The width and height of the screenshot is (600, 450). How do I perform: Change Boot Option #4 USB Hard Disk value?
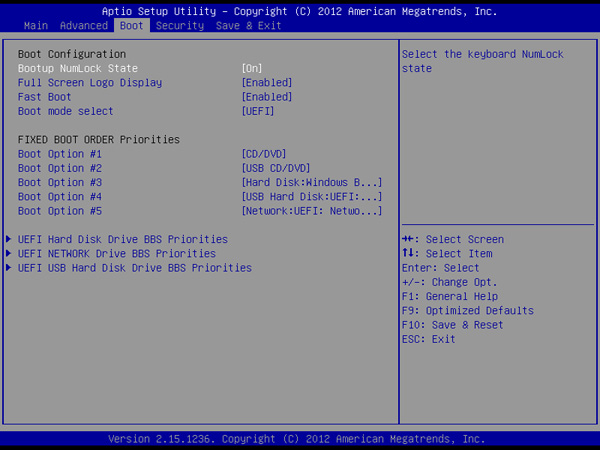(x=312, y=198)
